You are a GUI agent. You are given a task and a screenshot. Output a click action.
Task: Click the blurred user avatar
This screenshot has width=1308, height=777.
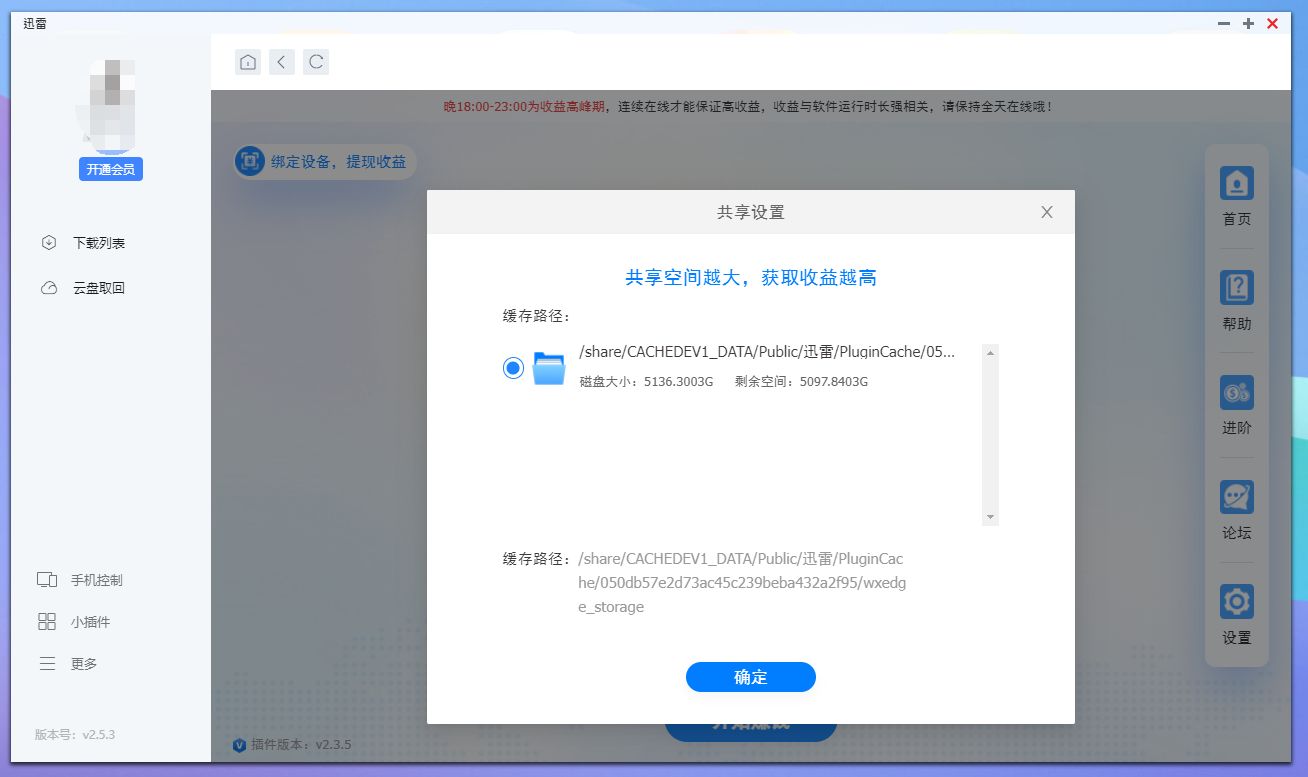pyautogui.click(x=111, y=104)
